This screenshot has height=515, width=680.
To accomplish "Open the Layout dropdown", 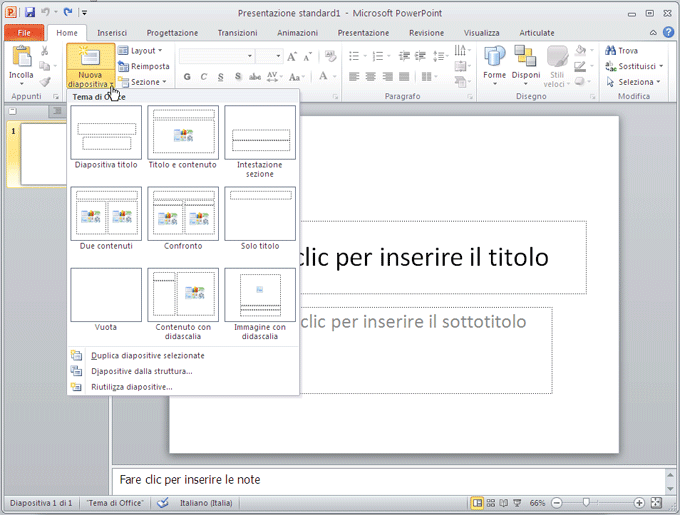I will [141, 51].
